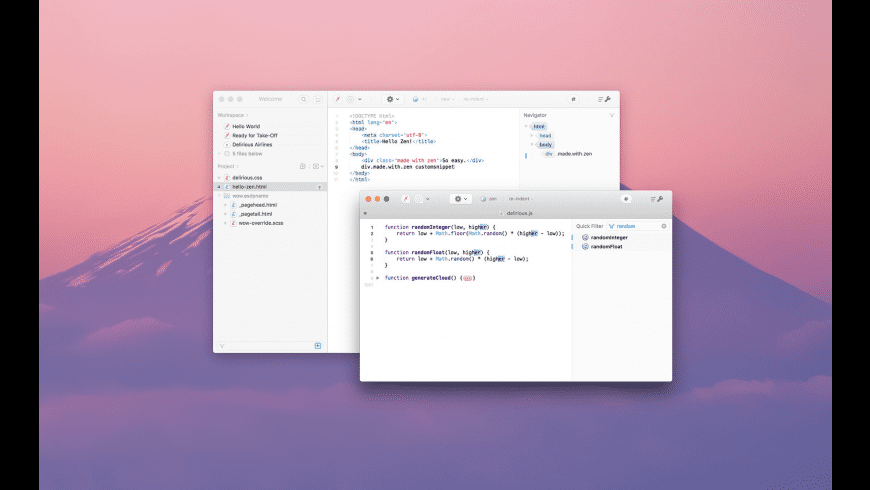Viewport: 870px width, 490px height.
Task: Click the '<title>Hello Zen!</title>' code line
Action: 398,142
